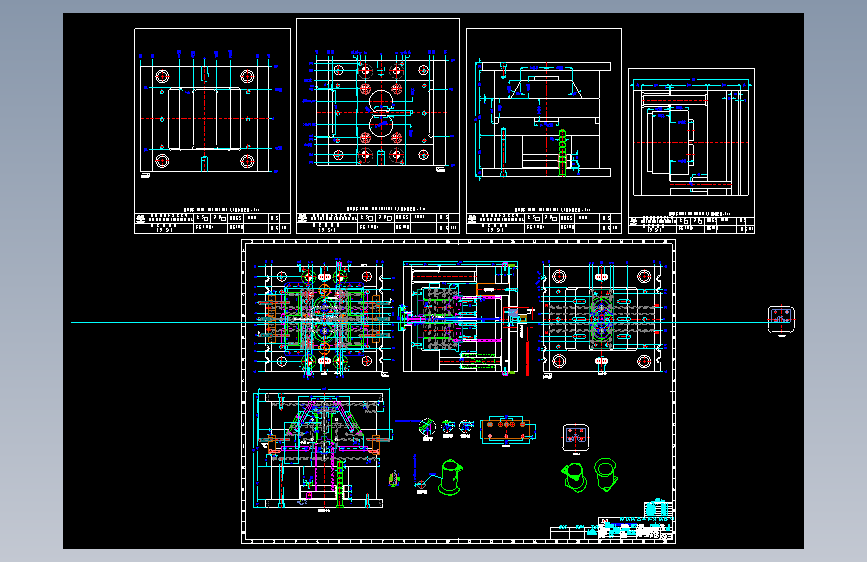The width and height of the screenshot is (867, 562).
Task: Select the smallest top-row drawing sheet at far right
Action: 691,151
